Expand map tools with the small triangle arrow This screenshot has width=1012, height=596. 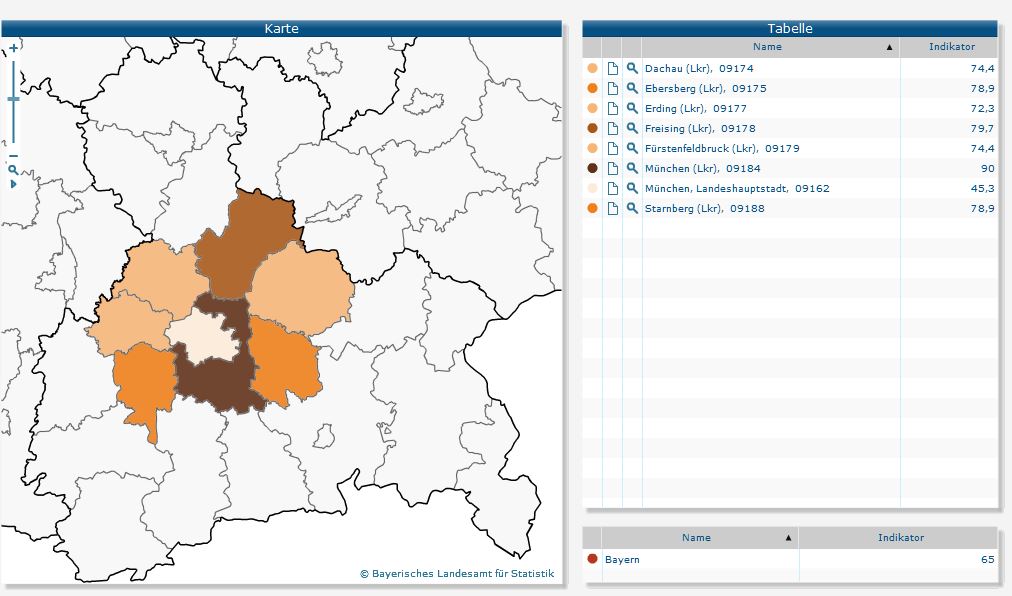pyautogui.click(x=13, y=184)
